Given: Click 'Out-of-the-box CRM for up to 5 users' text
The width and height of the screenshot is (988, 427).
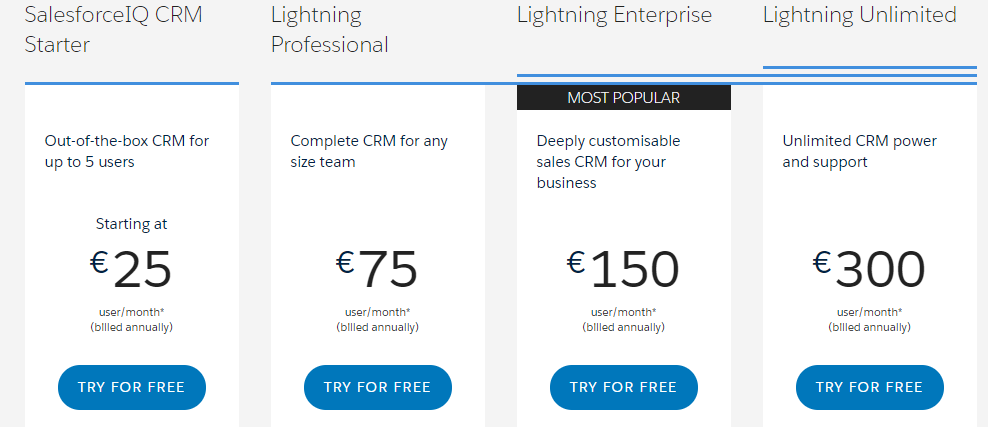Looking at the screenshot, I should tap(127, 151).
